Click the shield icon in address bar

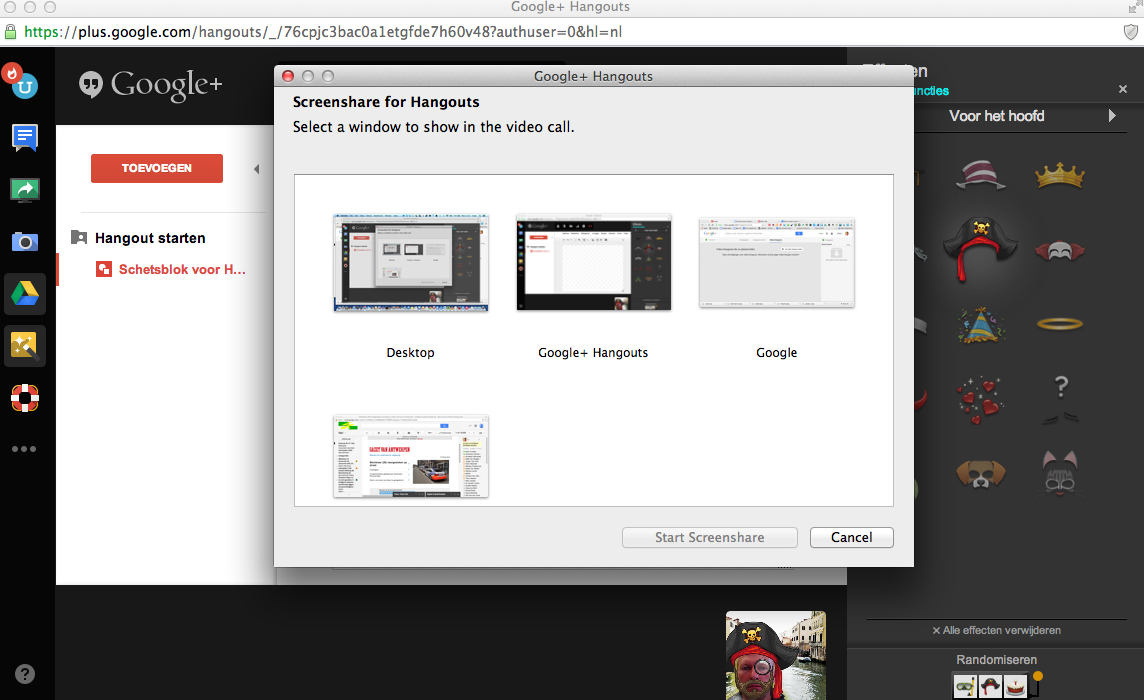[x=1130, y=32]
